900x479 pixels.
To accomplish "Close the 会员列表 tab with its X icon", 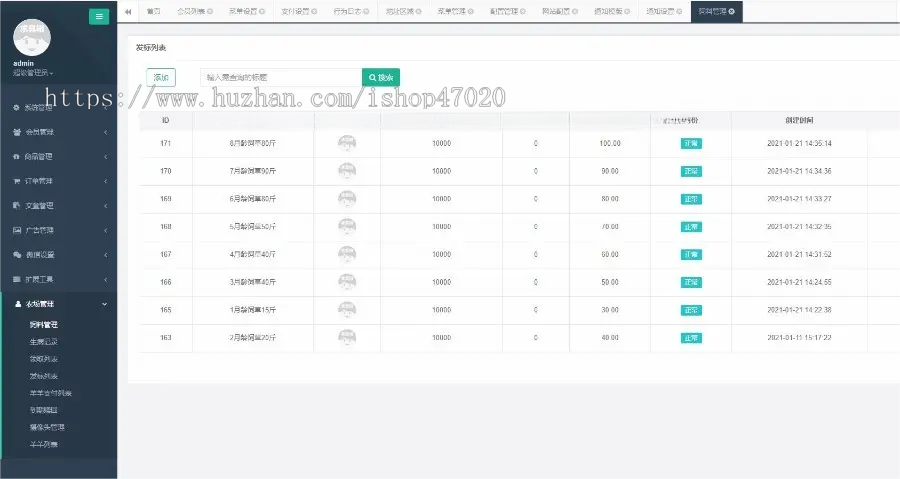I will [210, 11].
